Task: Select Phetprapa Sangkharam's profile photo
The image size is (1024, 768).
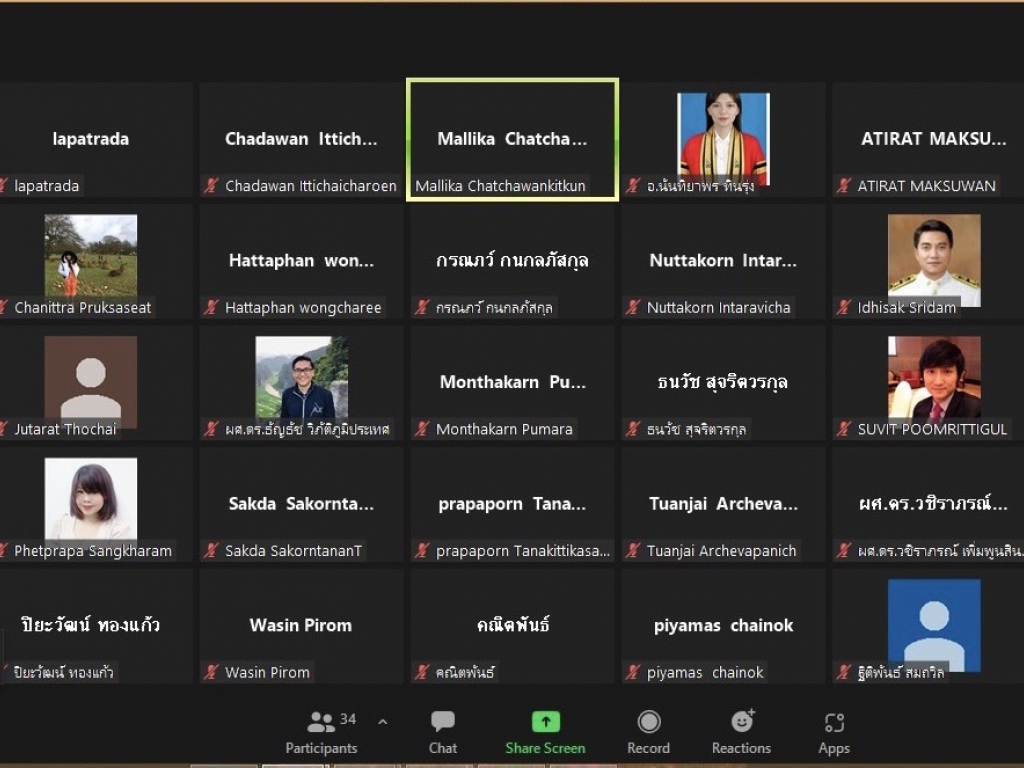Action: [91, 498]
